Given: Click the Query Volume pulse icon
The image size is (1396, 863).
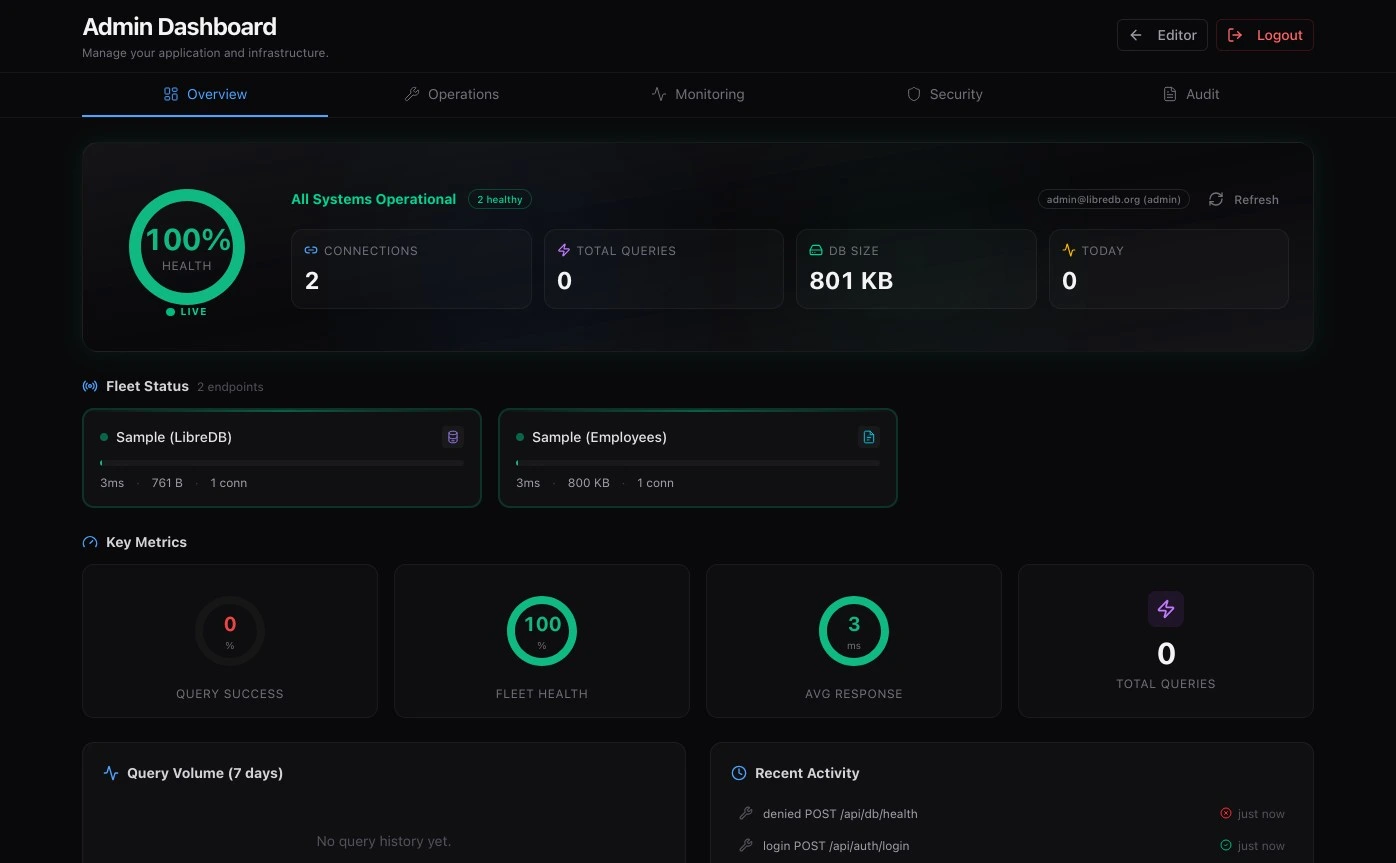Looking at the screenshot, I should [111, 773].
